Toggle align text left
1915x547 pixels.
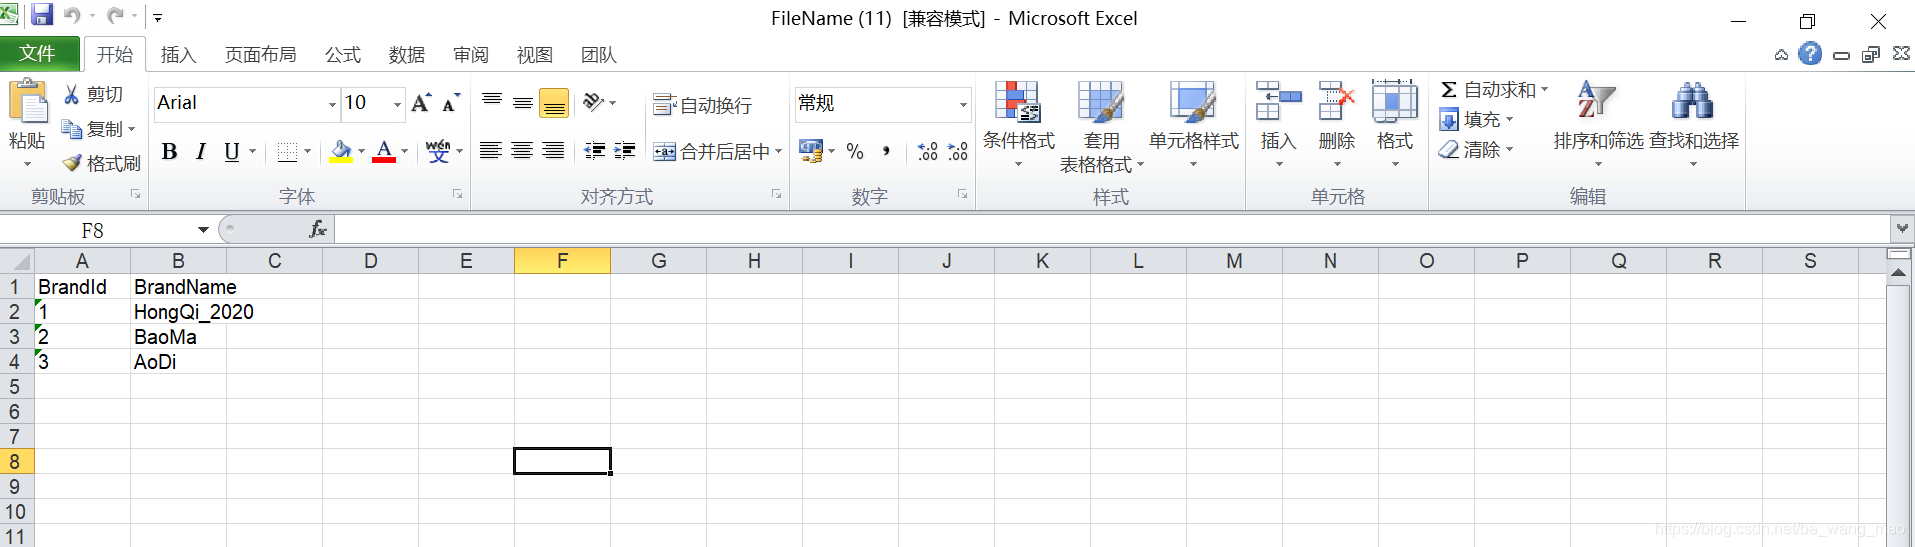pos(490,151)
